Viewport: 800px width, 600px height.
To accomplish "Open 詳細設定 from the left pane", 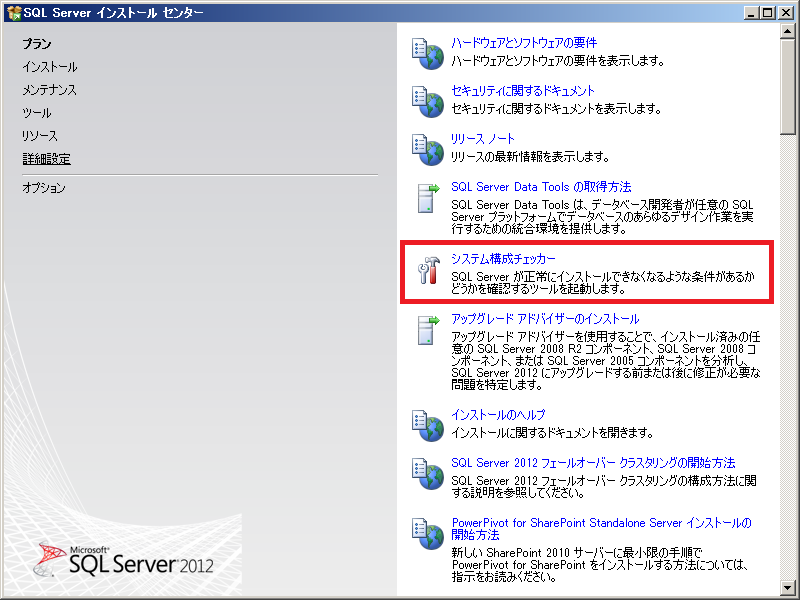I will 46,159.
